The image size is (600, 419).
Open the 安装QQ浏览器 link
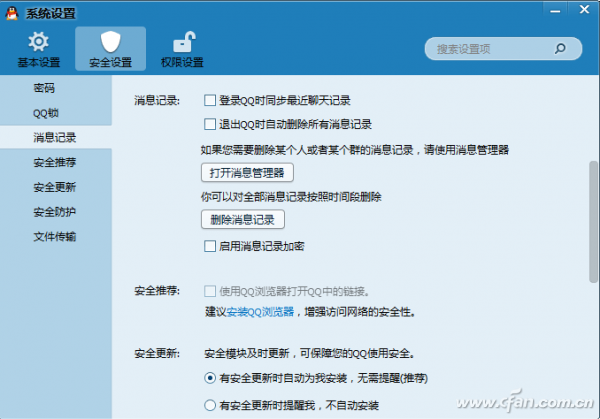tap(260, 312)
